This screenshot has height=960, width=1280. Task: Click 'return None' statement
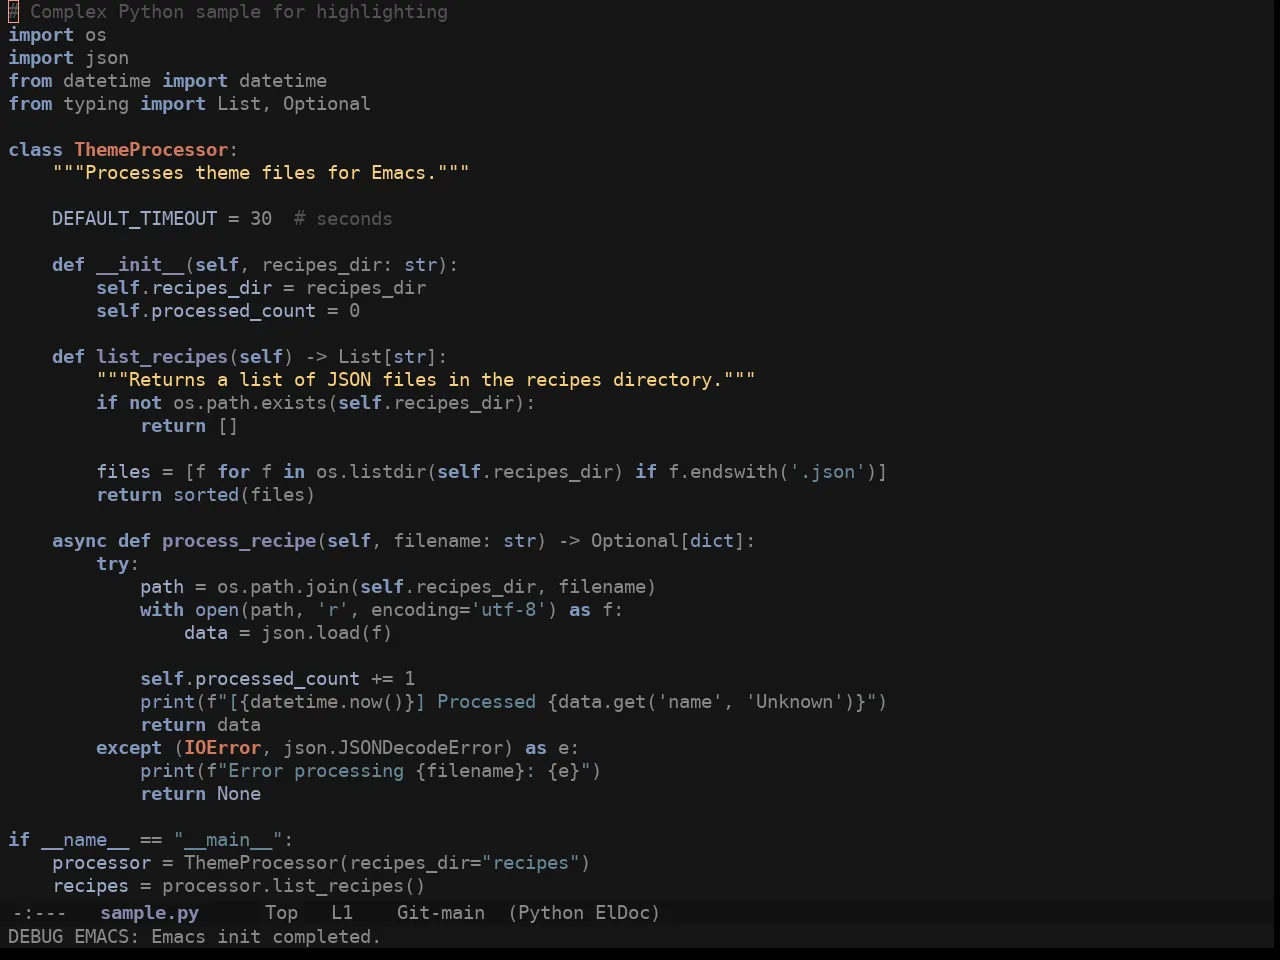tap(200, 794)
